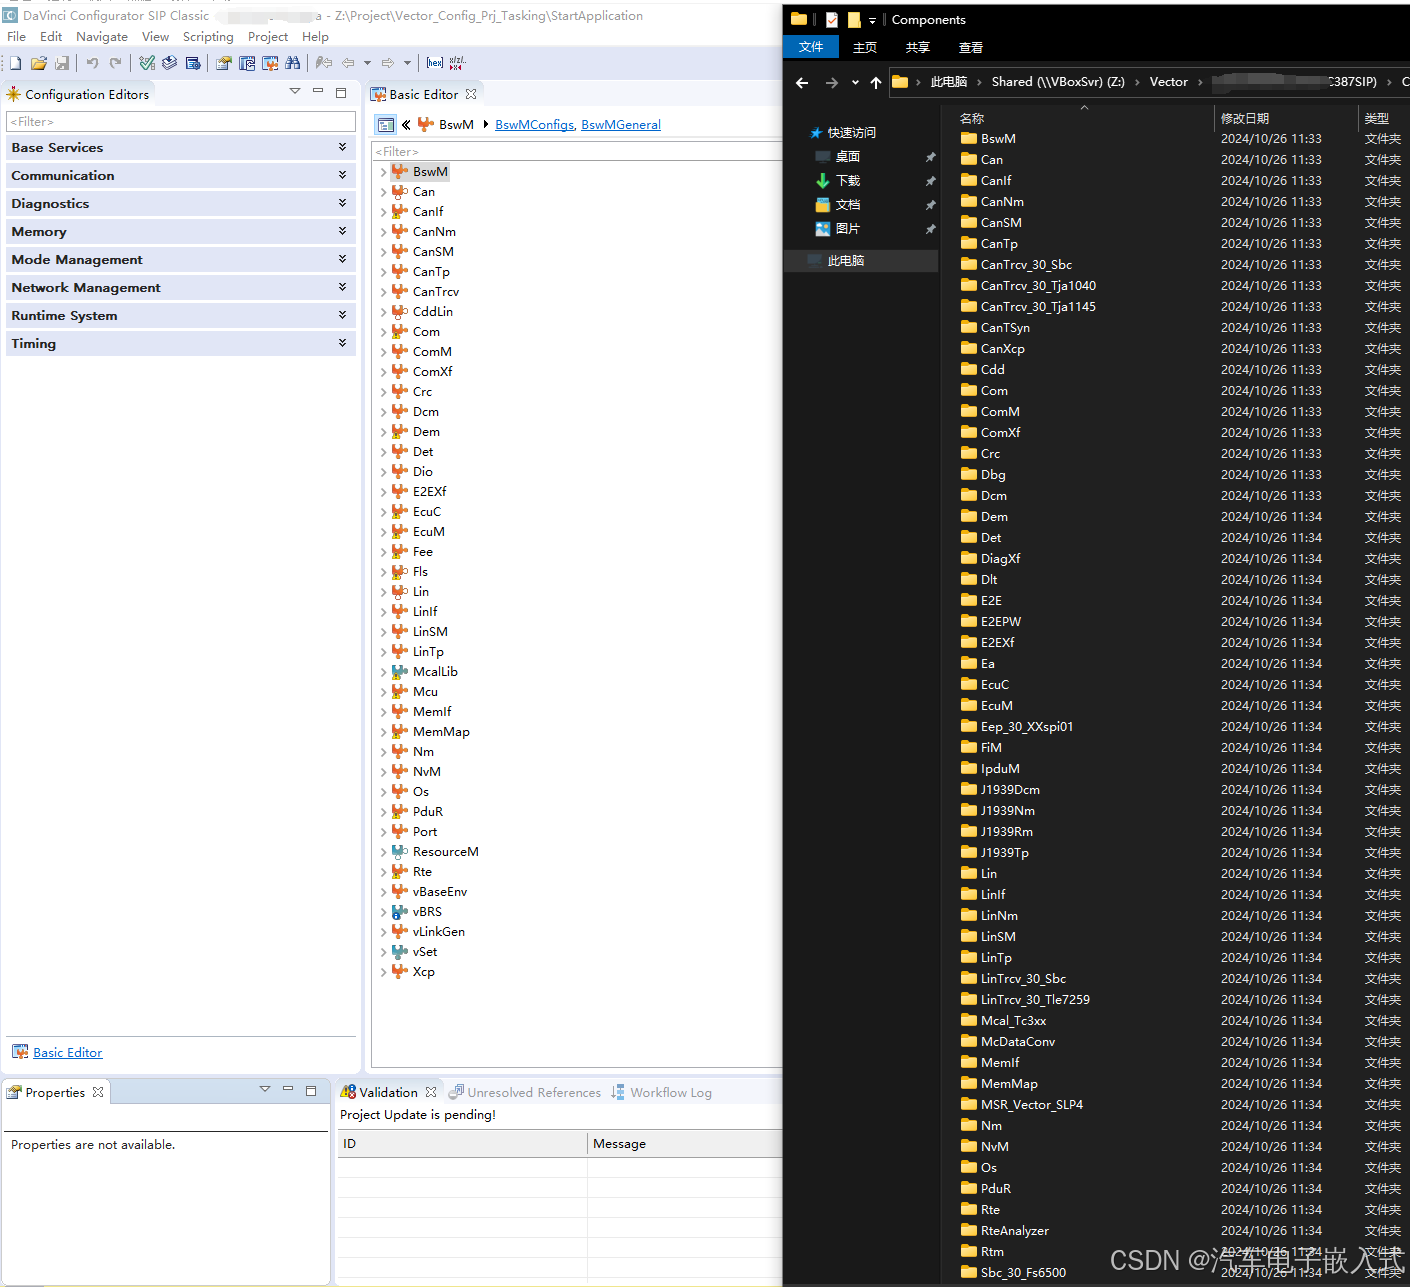
Task: Click Explorer up-one-level arrow
Action: (876, 83)
